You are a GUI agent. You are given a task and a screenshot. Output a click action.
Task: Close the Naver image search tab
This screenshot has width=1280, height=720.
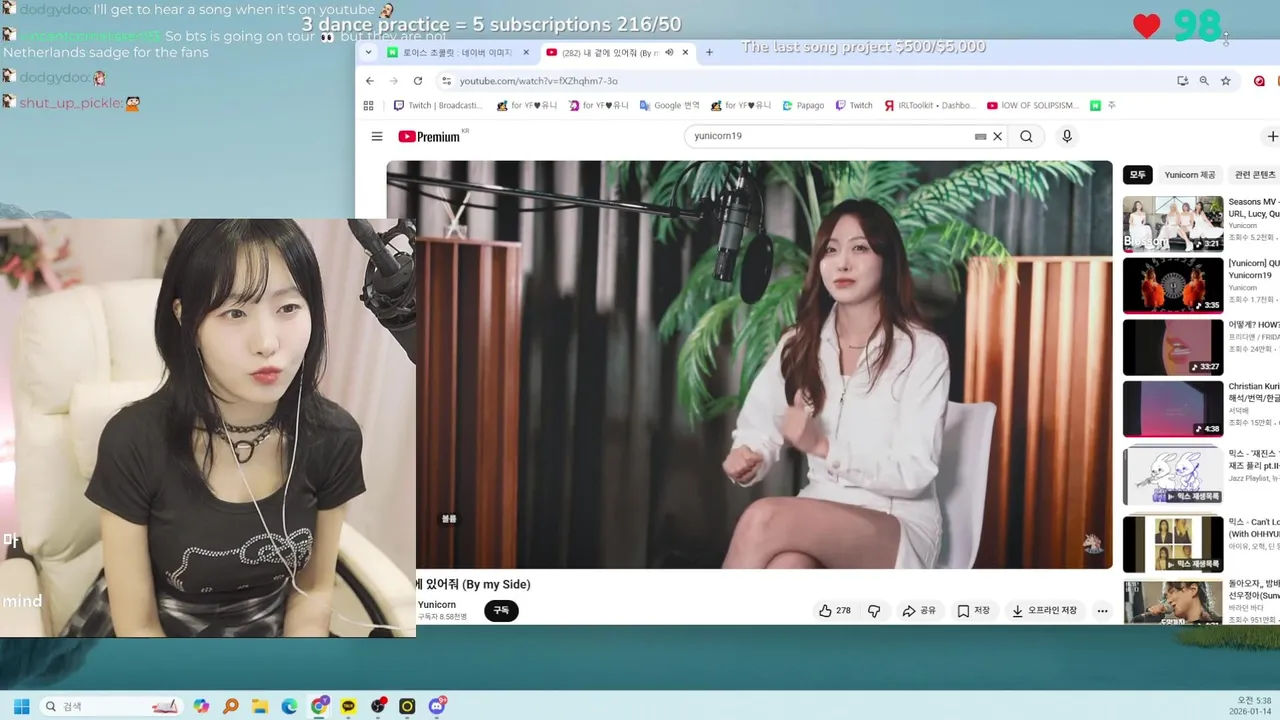[x=526, y=52]
